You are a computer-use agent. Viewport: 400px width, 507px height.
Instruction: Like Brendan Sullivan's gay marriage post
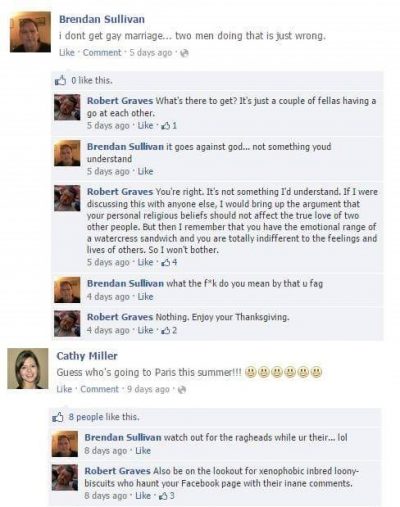pyautogui.click(x=67, y=53)
